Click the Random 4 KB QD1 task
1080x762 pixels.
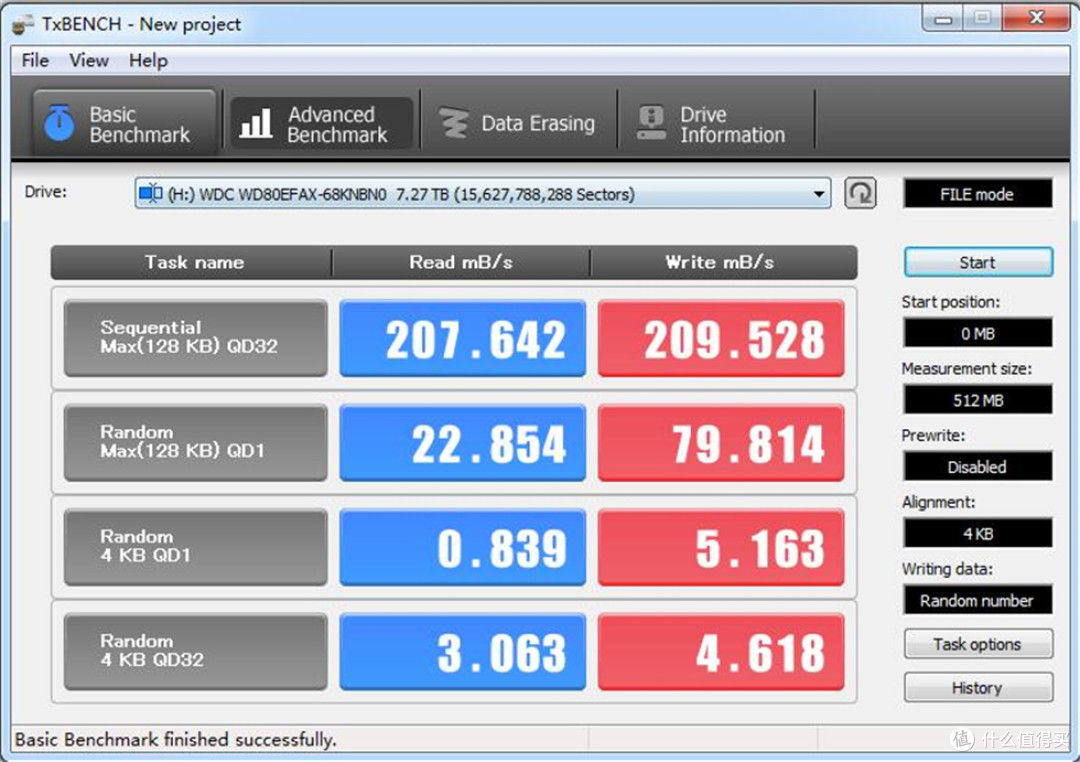click(196, 547)
